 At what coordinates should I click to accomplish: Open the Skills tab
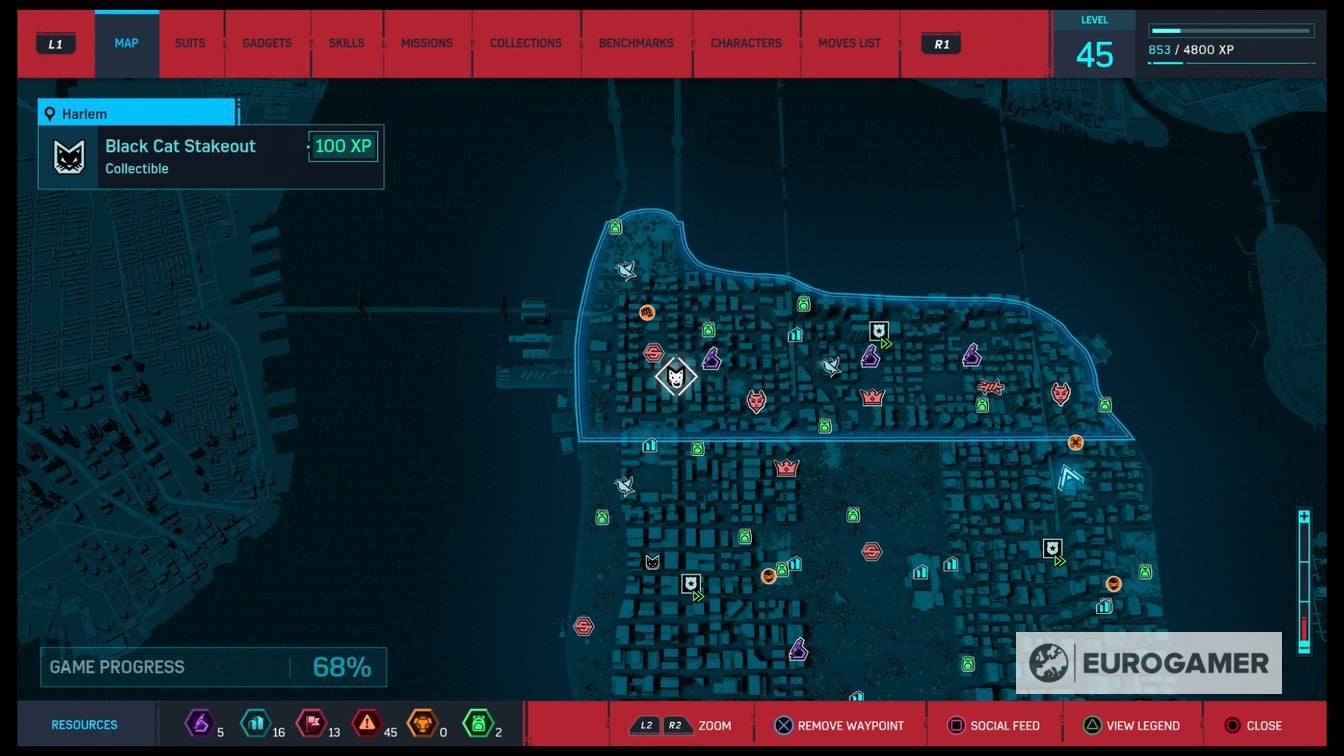point(346,44)
